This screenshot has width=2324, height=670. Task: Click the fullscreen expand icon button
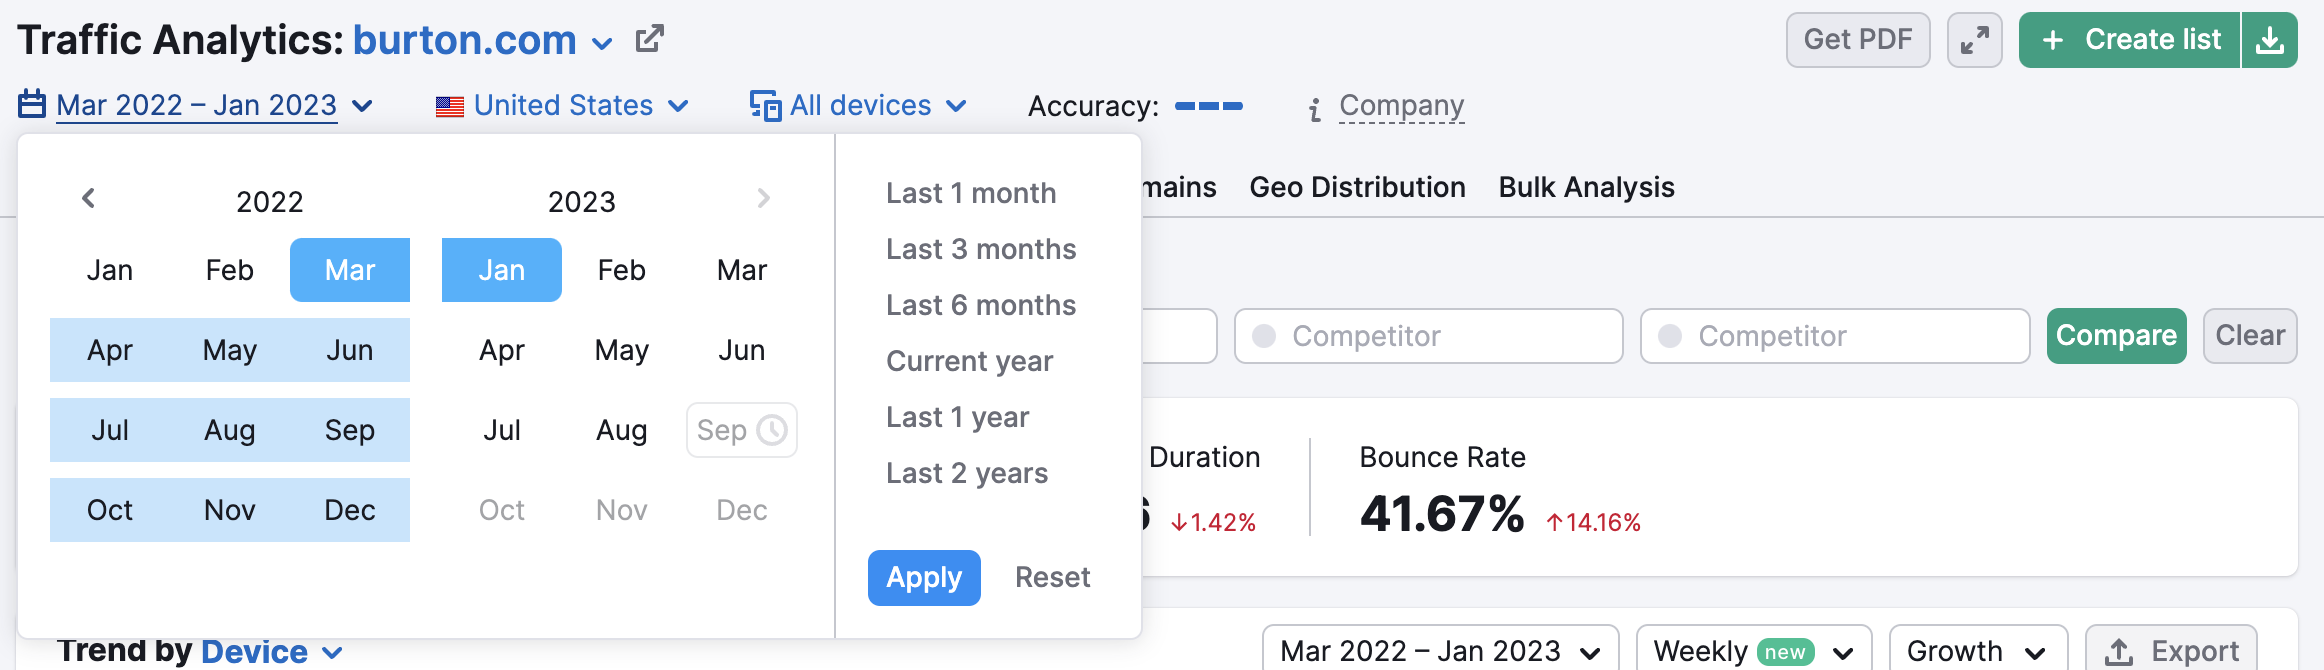1974,40
